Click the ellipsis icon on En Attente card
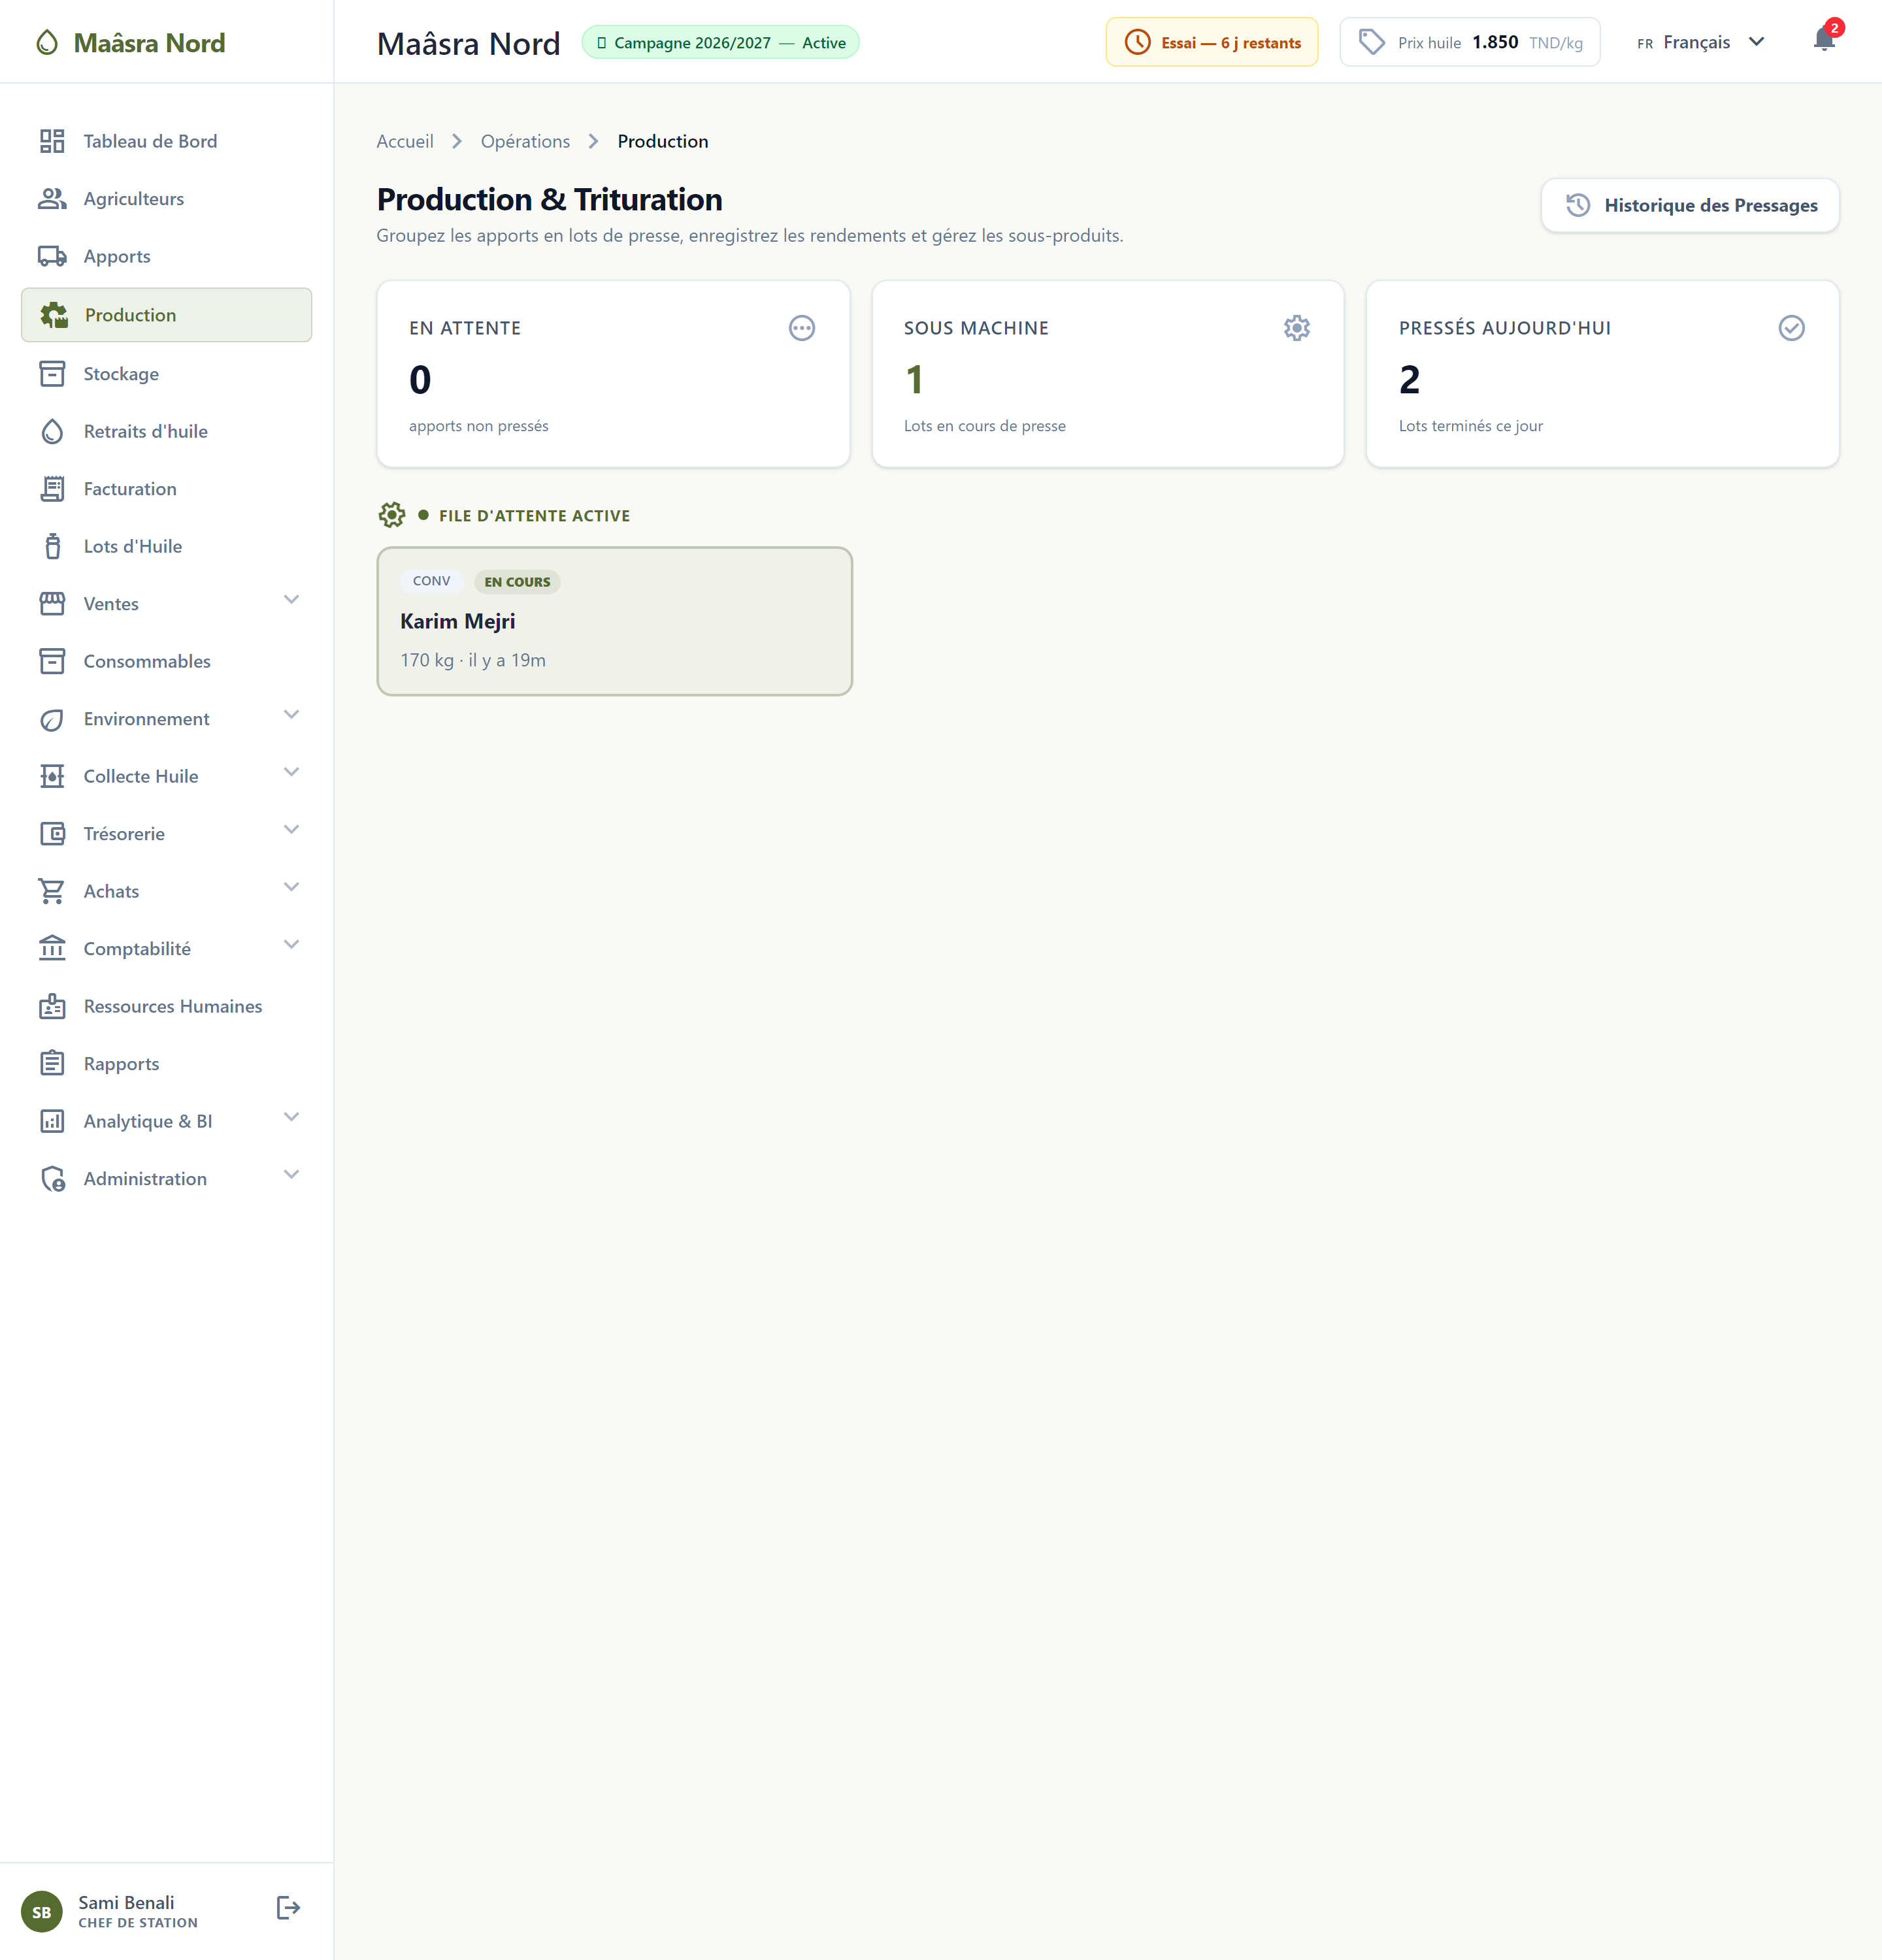1882x1960 pixels. pyautogui.click(x=802, y=328)
